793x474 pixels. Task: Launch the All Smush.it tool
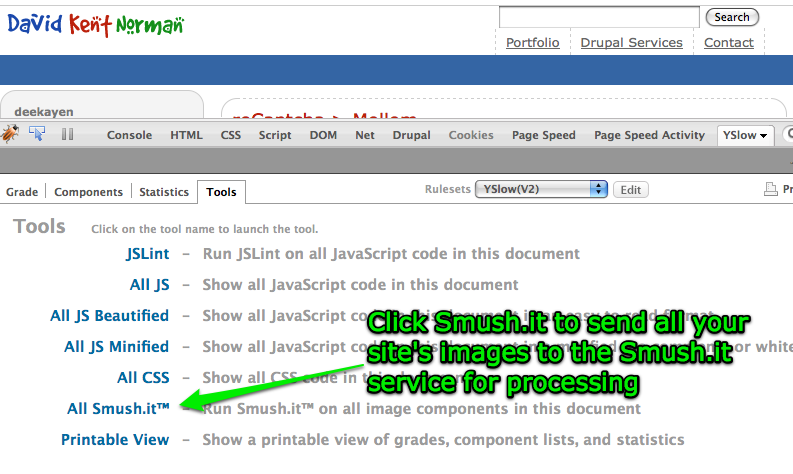118,409
